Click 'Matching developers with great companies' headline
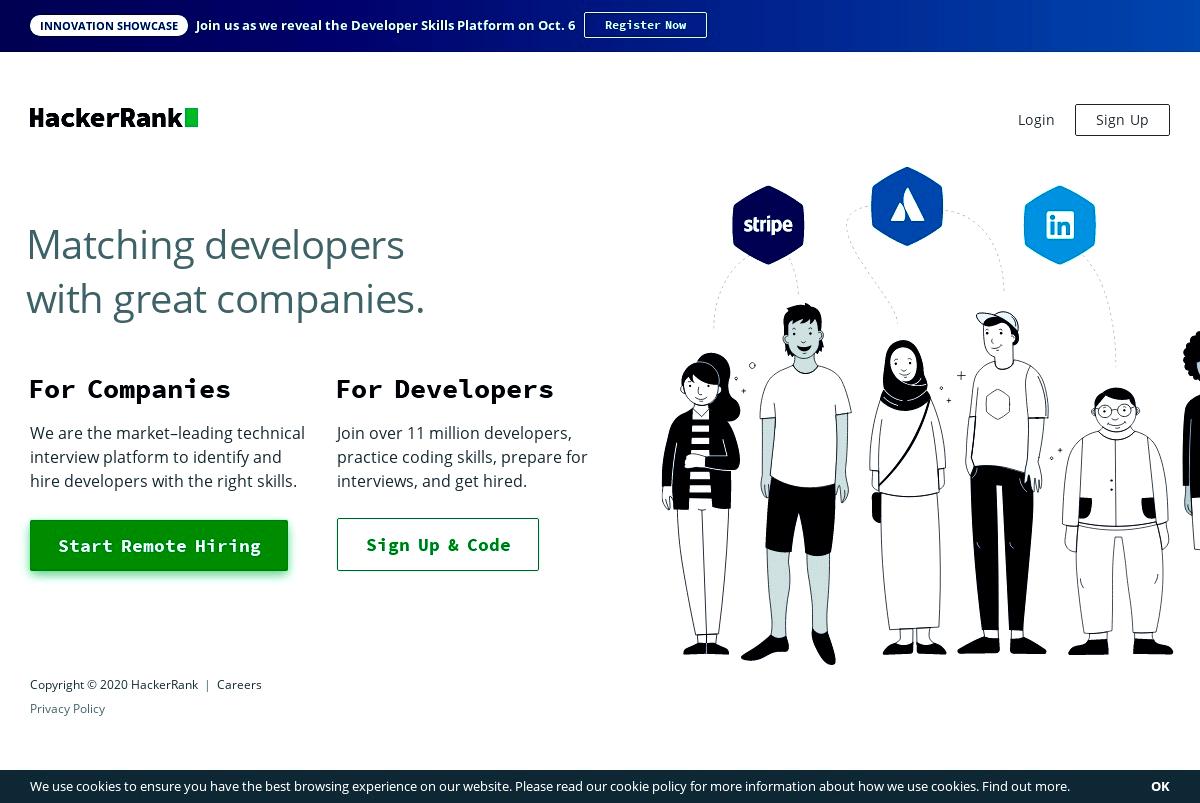Screen dimensions: 1200x803 225,272
